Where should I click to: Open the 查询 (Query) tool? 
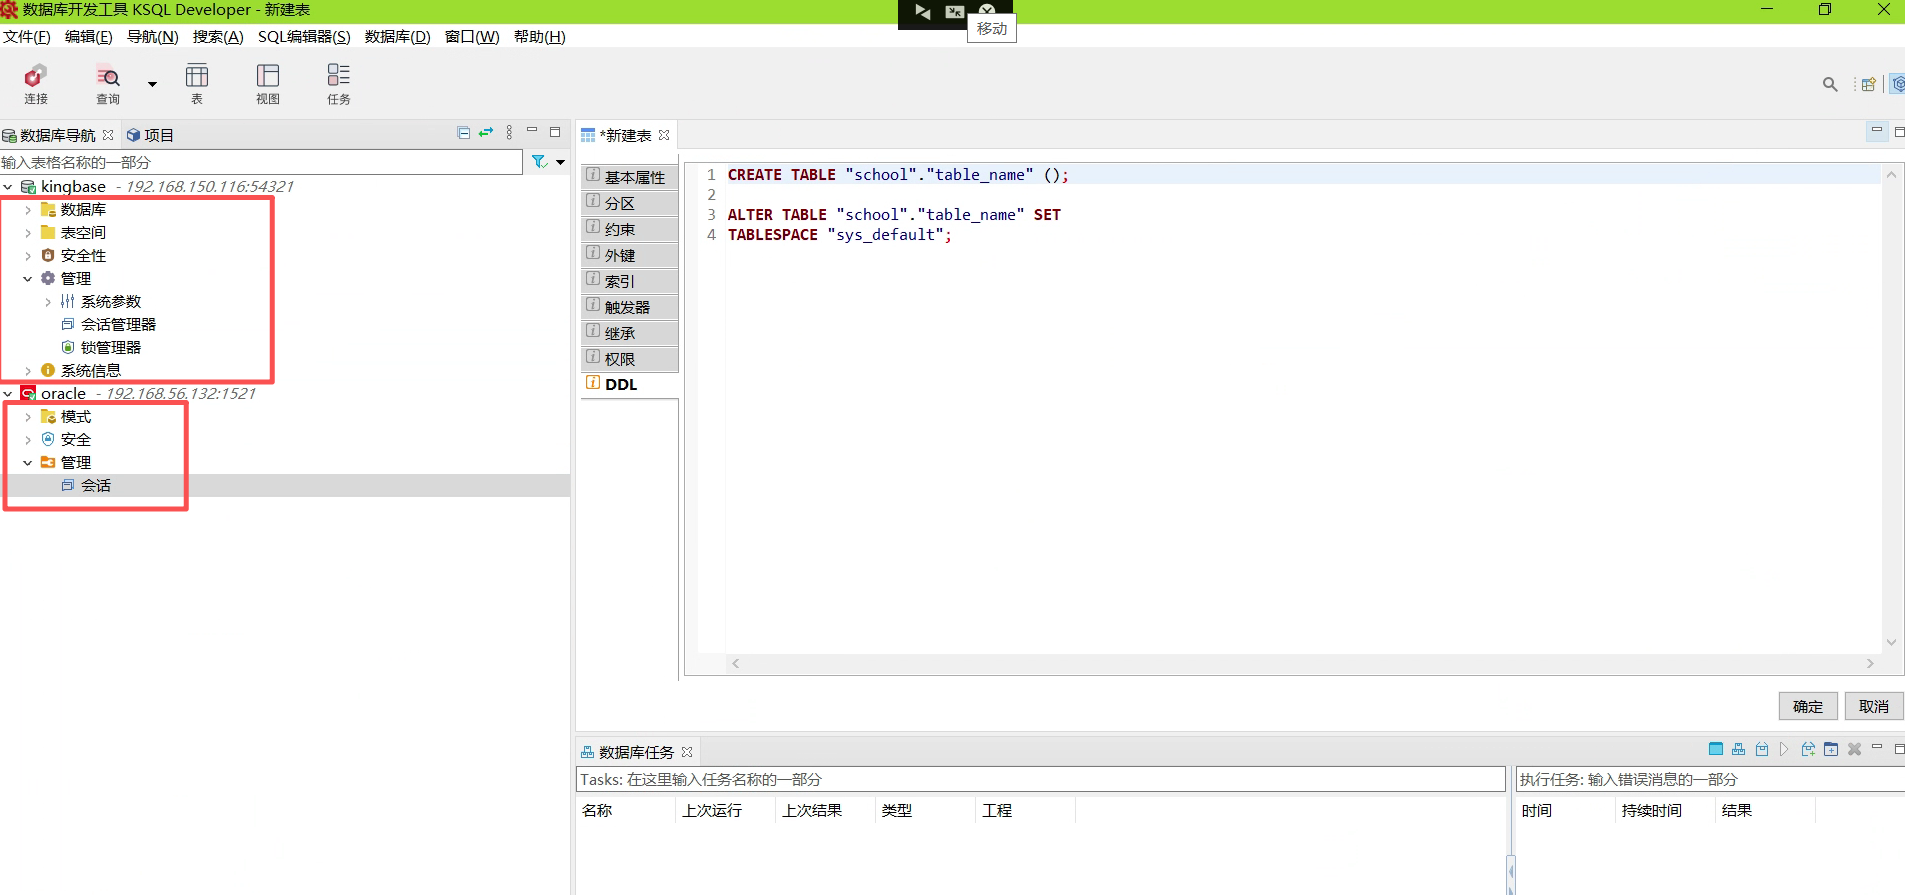pyautogui.click(x=107, y=83)
